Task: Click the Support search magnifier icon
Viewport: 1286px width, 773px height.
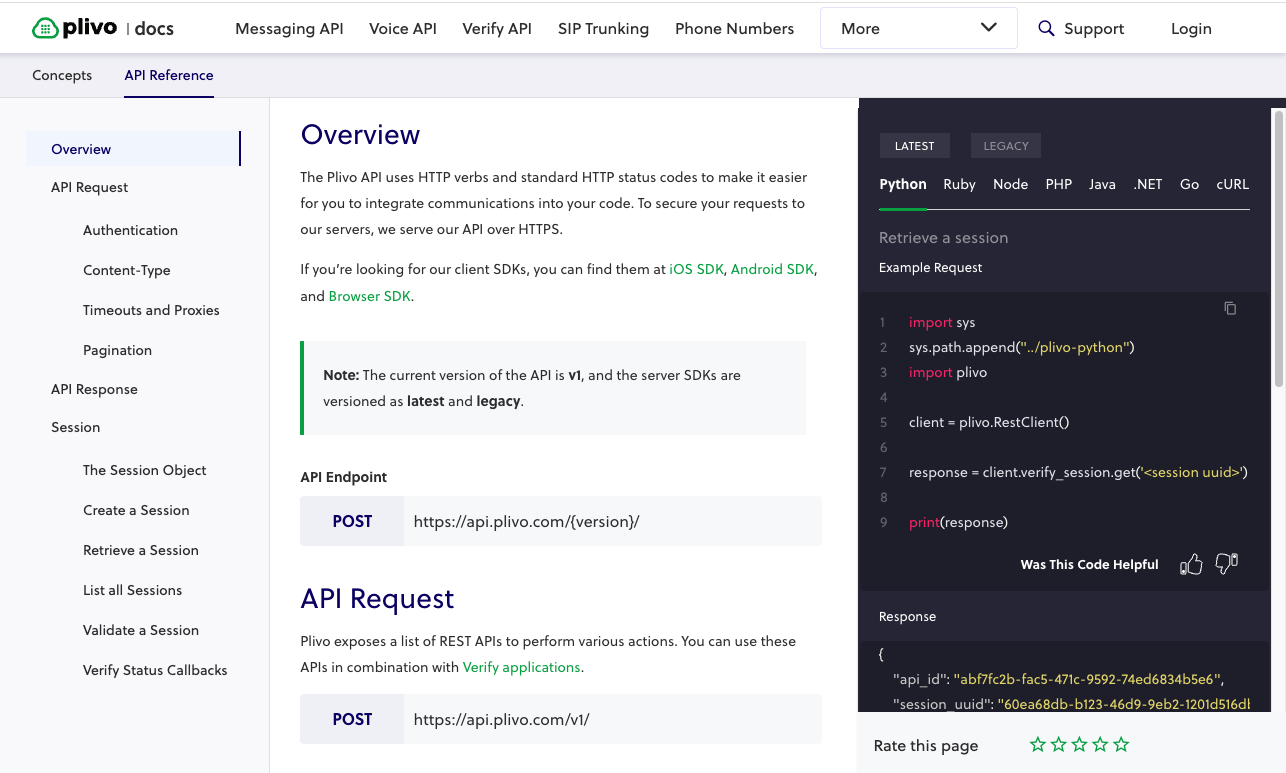Action: coord(1046,28)
